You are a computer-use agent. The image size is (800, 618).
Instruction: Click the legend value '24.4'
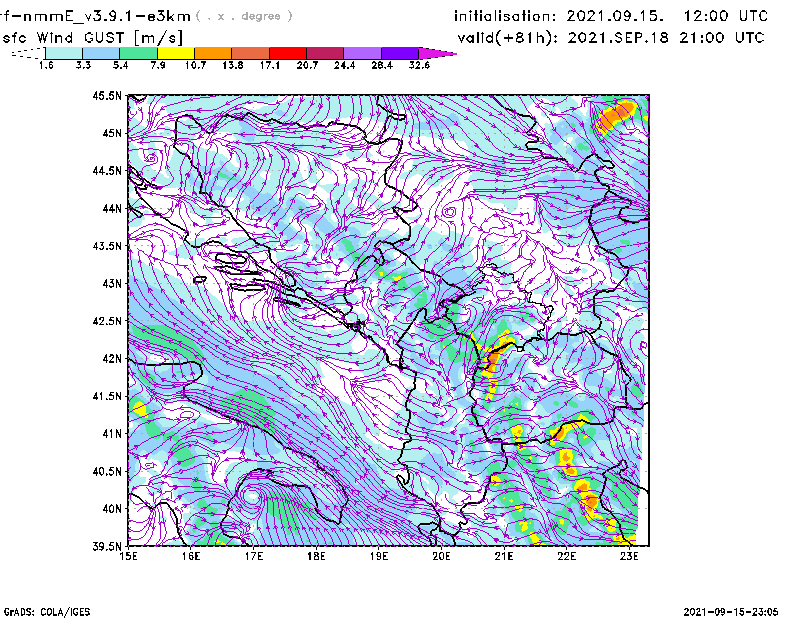click(x=344, y=65)
